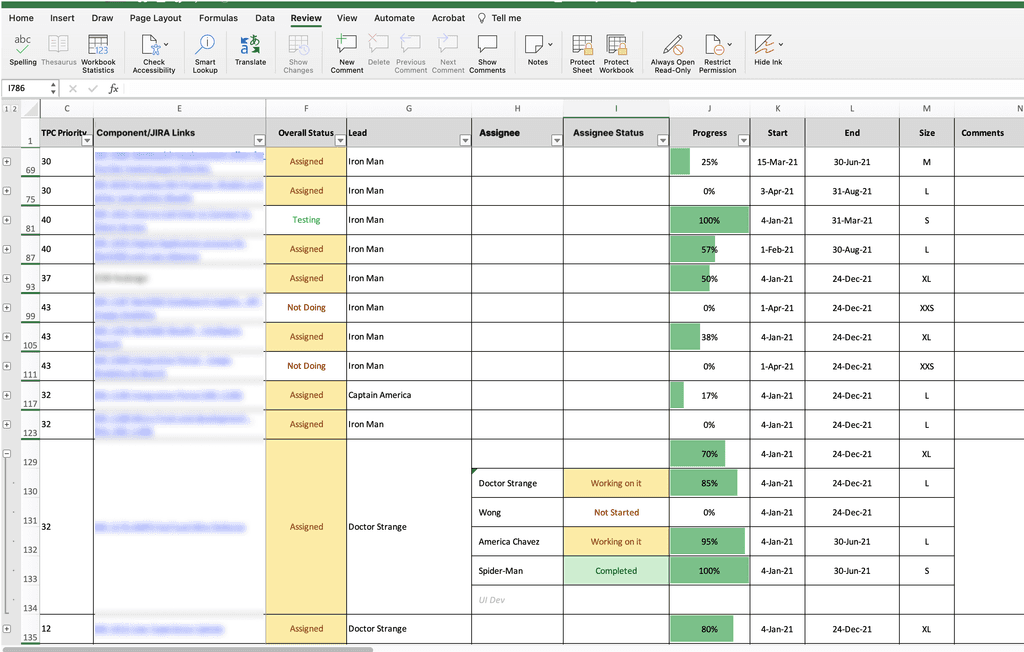Screen dimensions: 1024x652
Task: Go to Previous Comment
Action: tap(410, 54)
